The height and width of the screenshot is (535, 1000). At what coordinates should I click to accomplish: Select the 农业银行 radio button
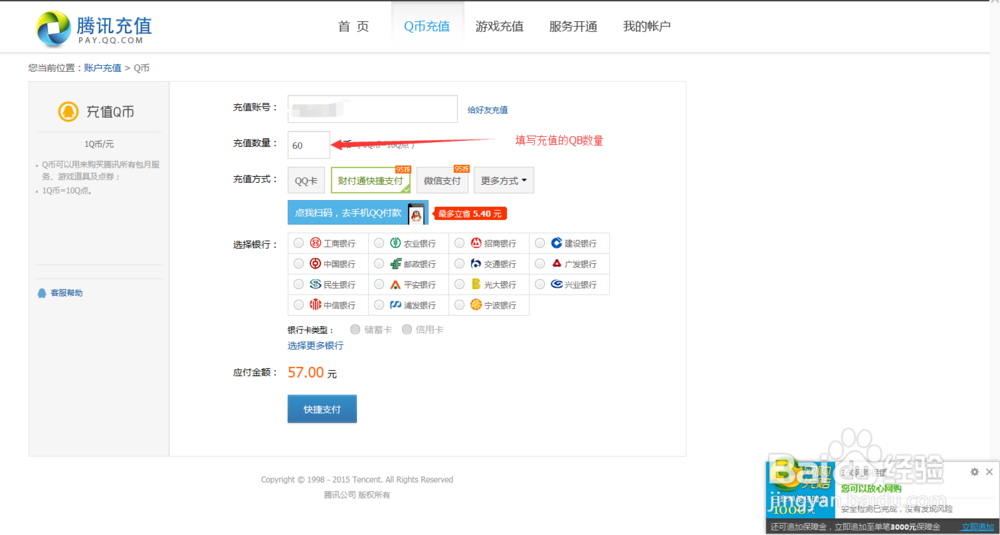click(x=379, y=243)
